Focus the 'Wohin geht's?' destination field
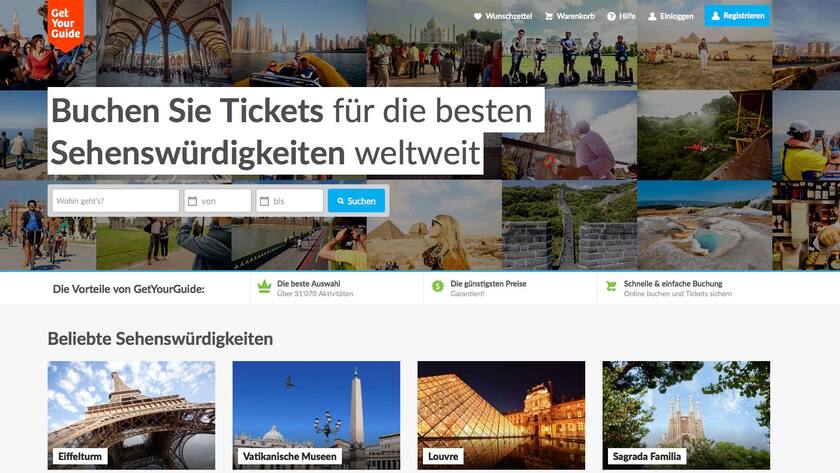Image resolution: width=840 pixels, height=473 pixels. tap(116, 201)
